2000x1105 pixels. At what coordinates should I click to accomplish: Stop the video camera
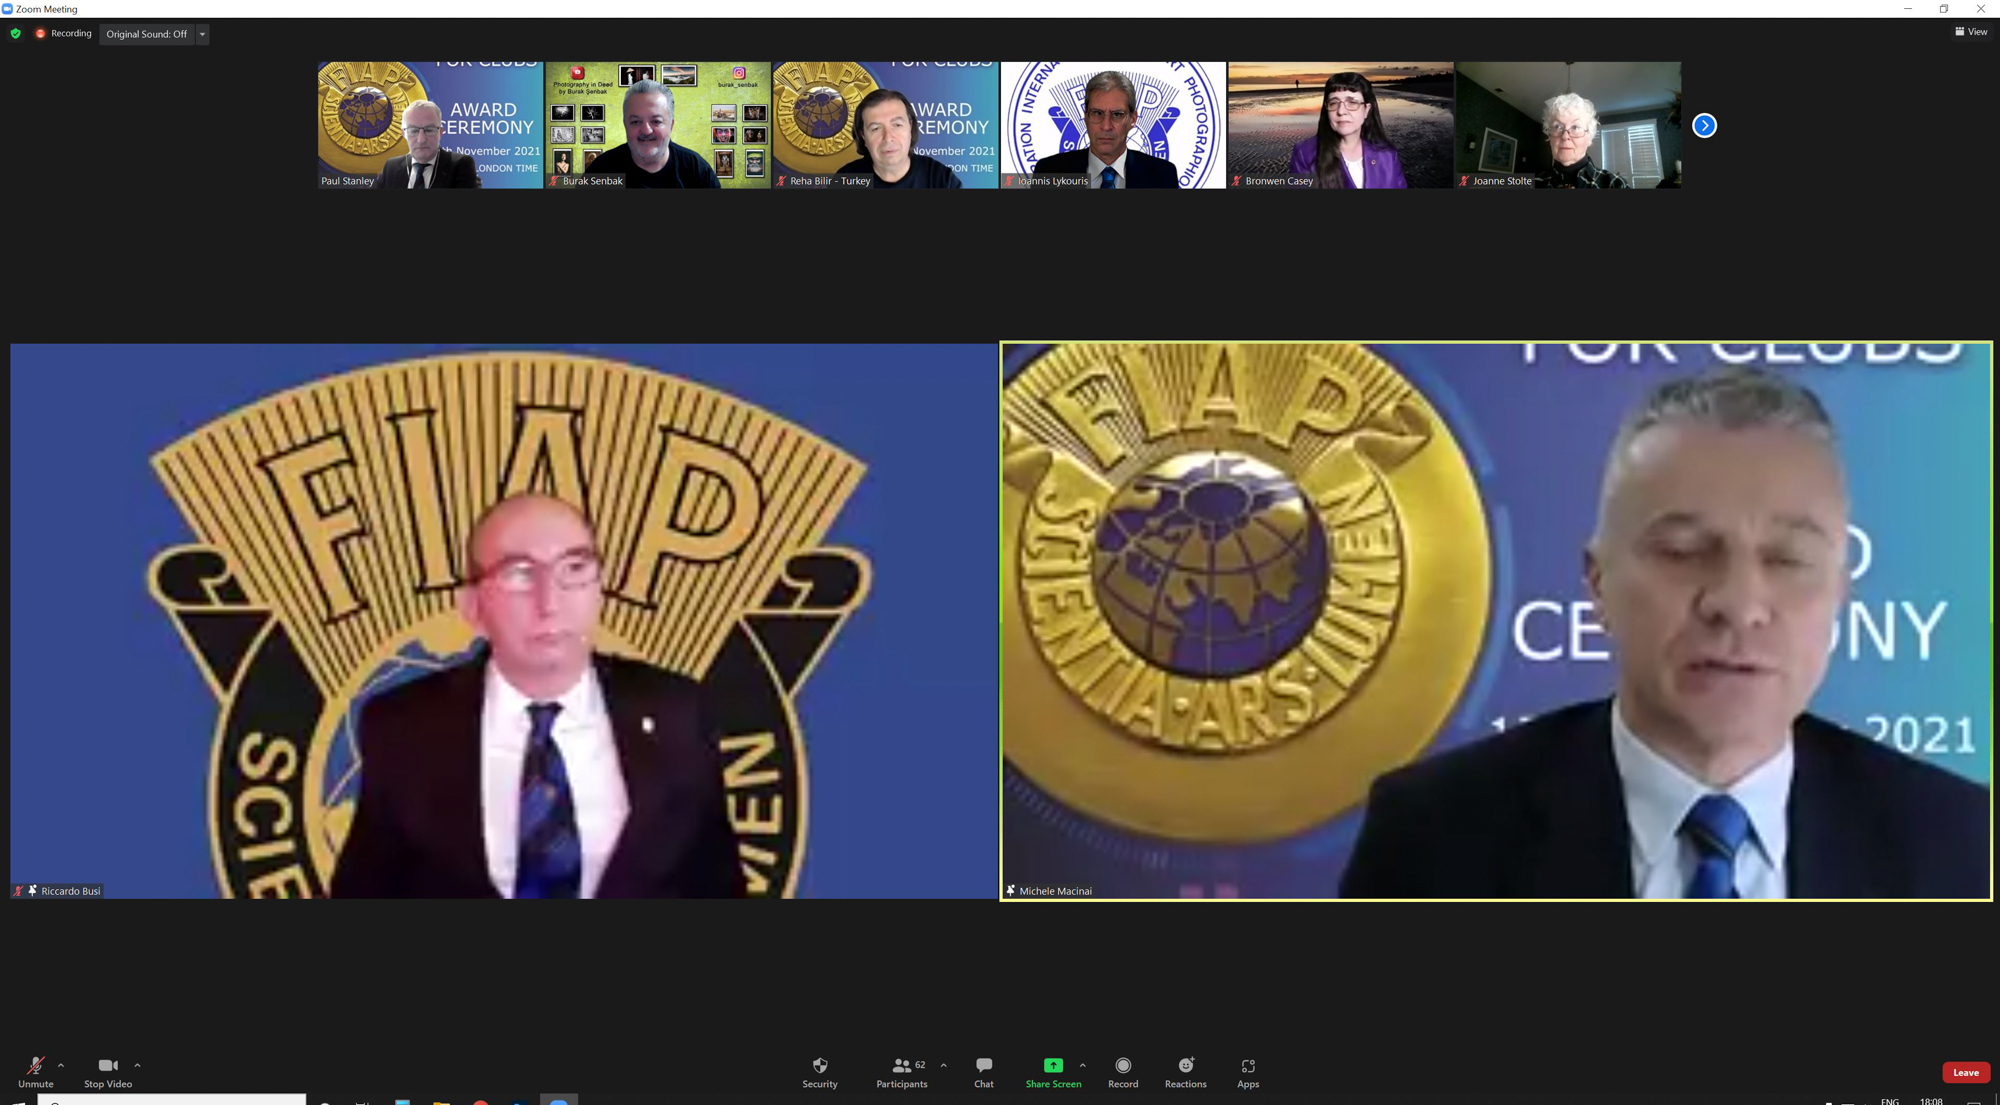pyautogui.click(x=108, y=1072)
